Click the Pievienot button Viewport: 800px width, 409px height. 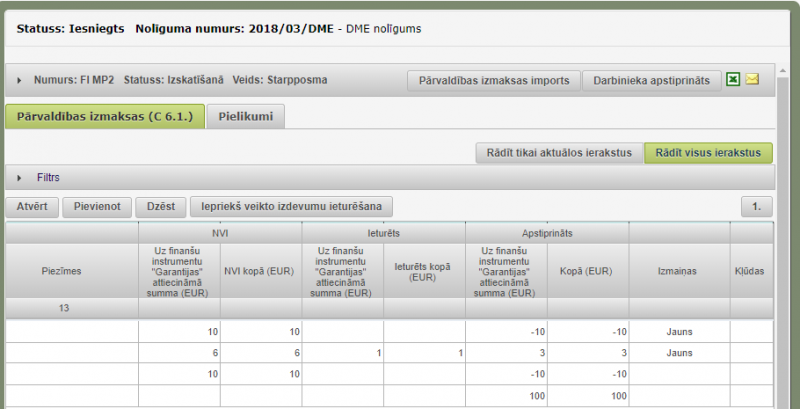coord(97,207)
